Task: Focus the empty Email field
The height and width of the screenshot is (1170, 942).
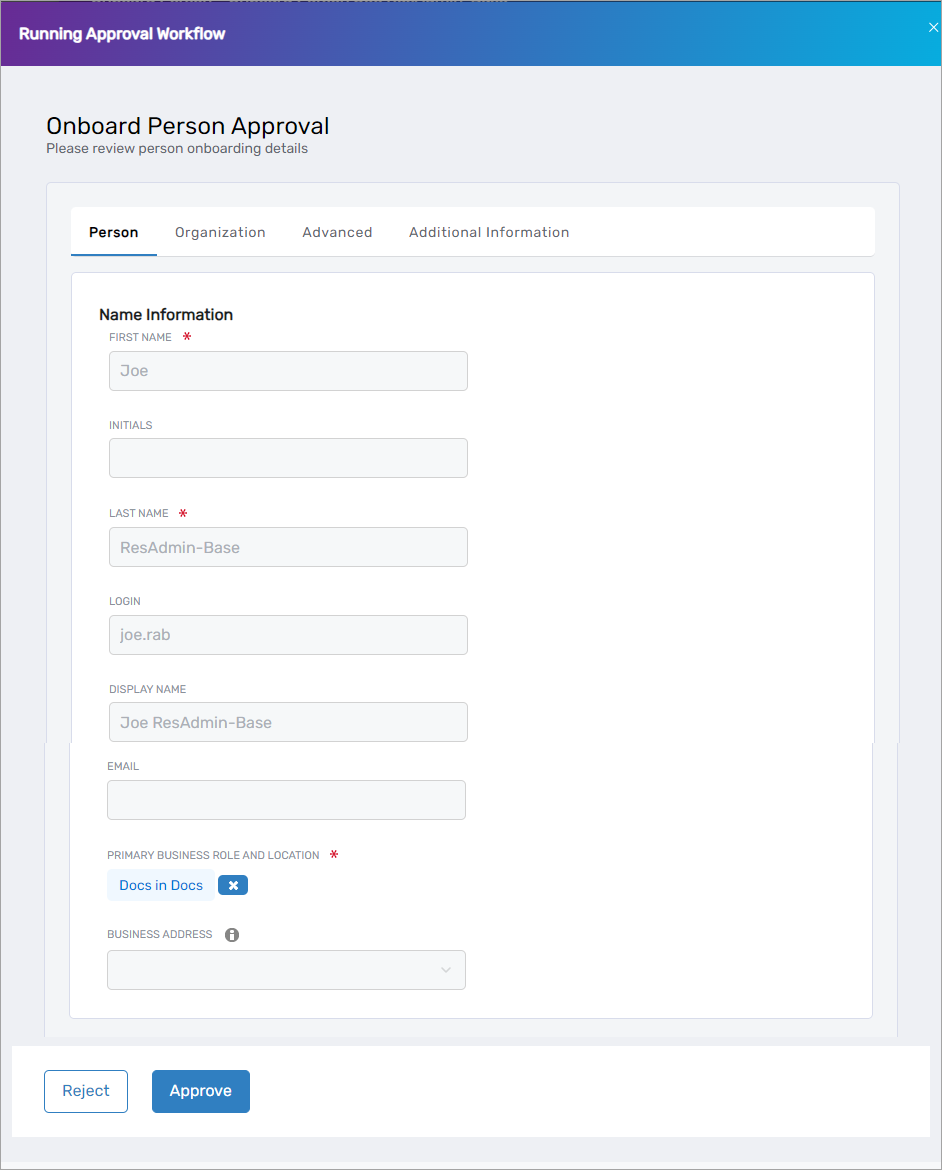Action: point(288,800)
